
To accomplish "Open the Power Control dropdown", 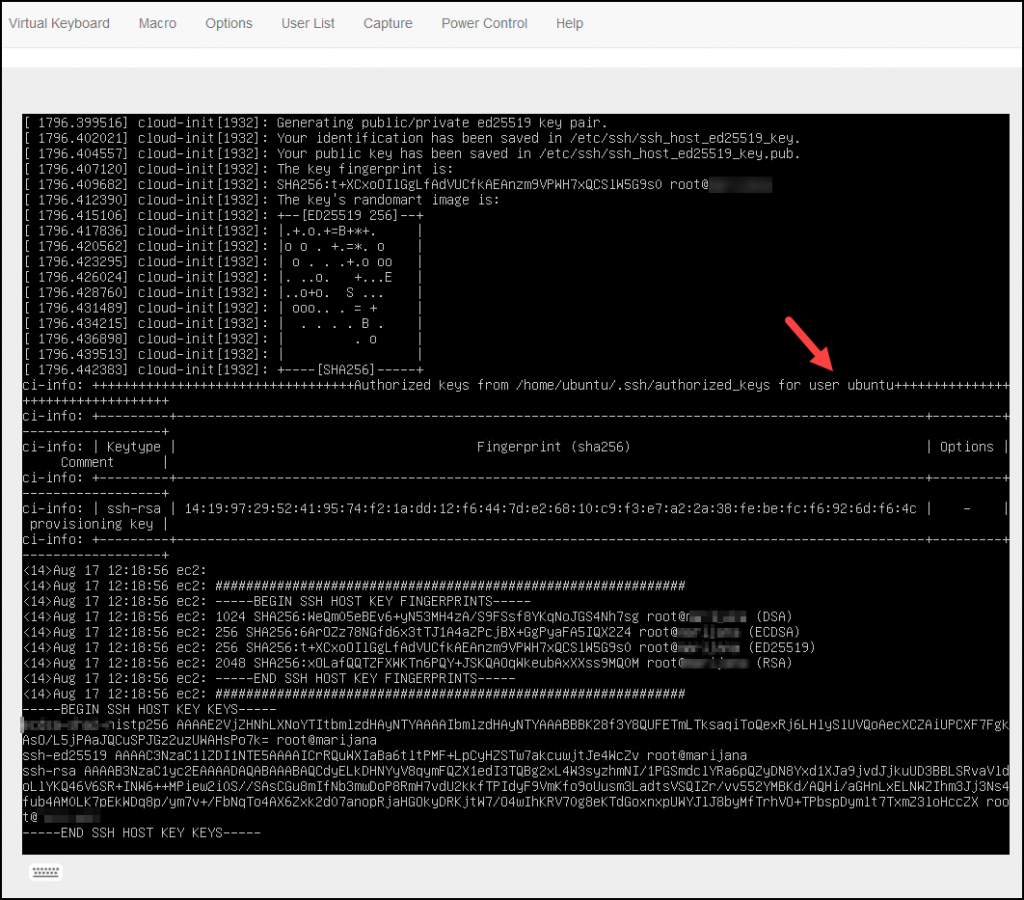I will coord(484,23).
